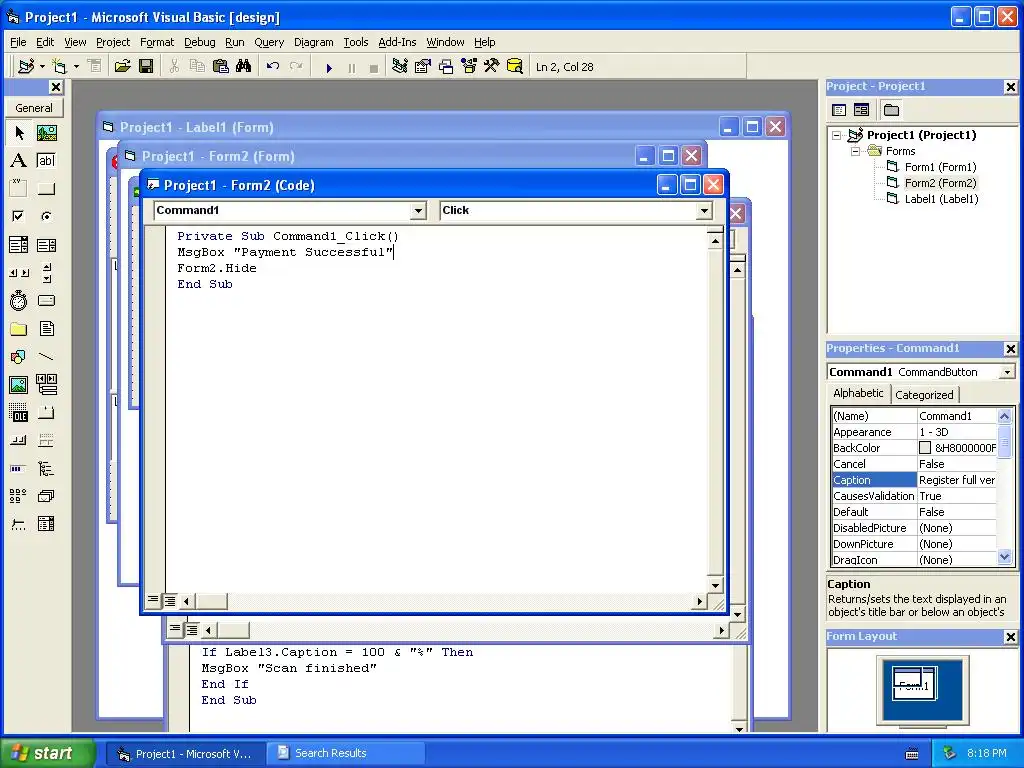The image size is (1024, 768).
Task: Select the CheckBox control tool
Action: [x=19, y=216]
